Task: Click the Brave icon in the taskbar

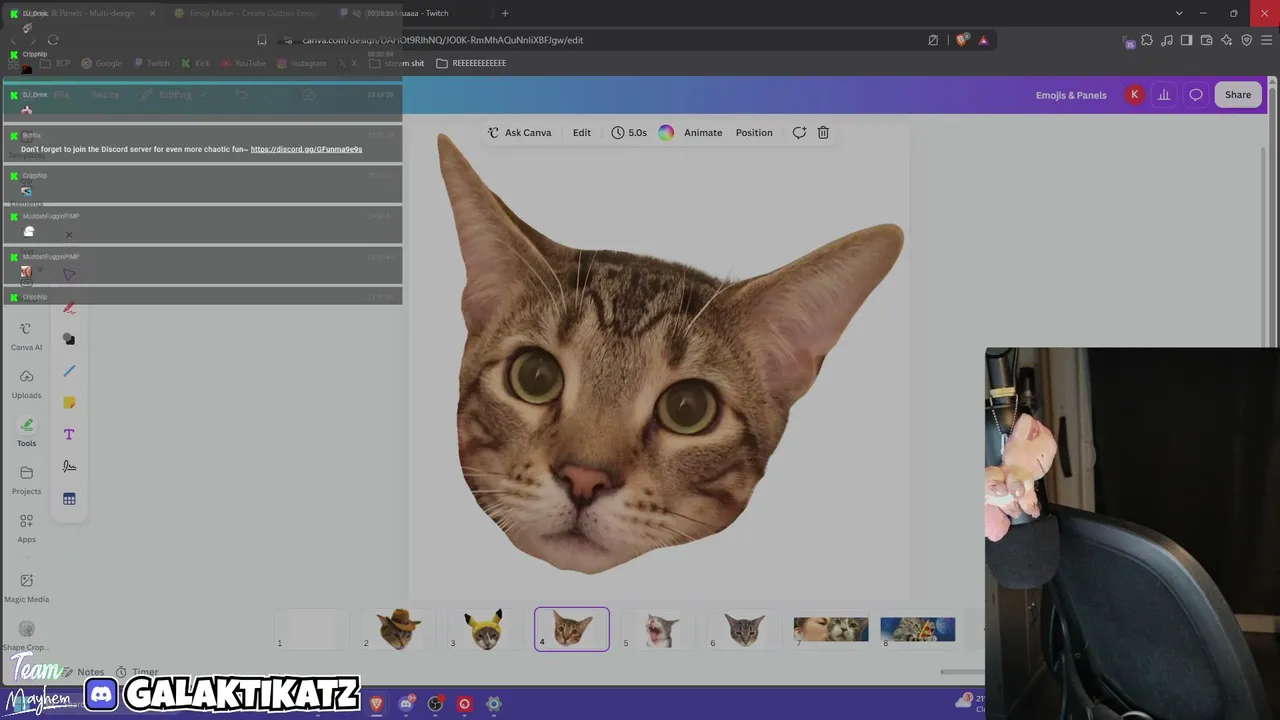Action: tap(377, 704)
